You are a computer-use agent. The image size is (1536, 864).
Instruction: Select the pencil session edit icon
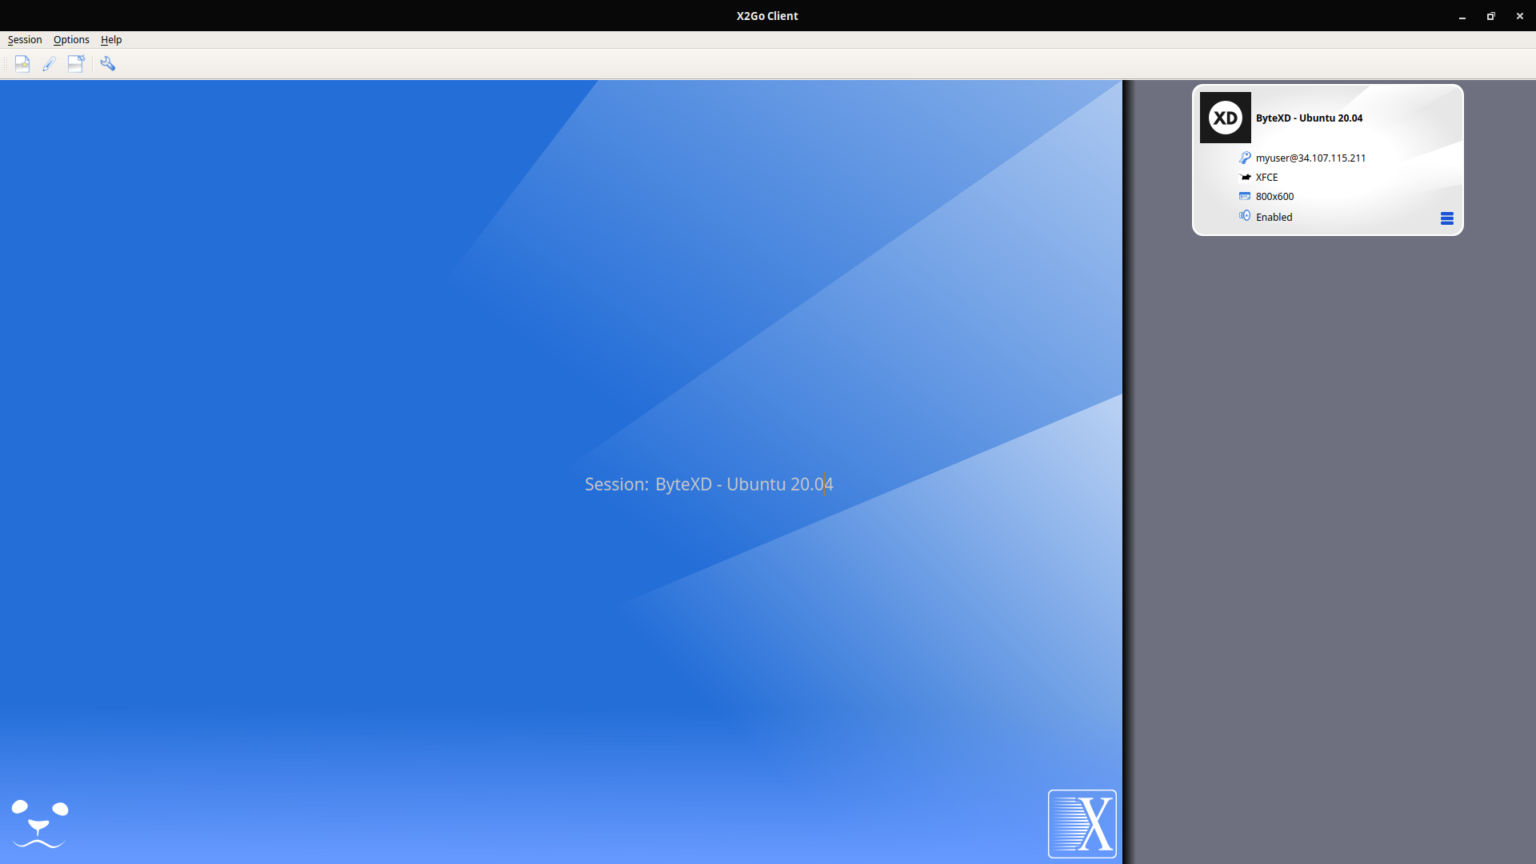(x=48, y=63)
